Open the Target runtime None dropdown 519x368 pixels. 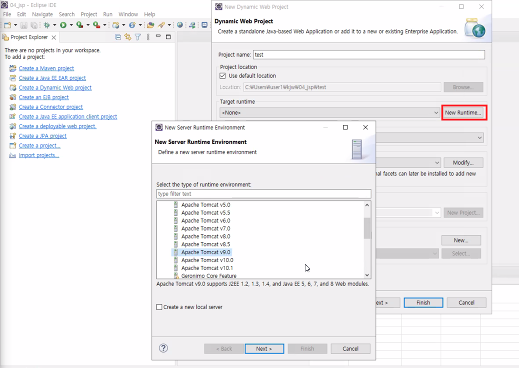(x=329, y=113)
